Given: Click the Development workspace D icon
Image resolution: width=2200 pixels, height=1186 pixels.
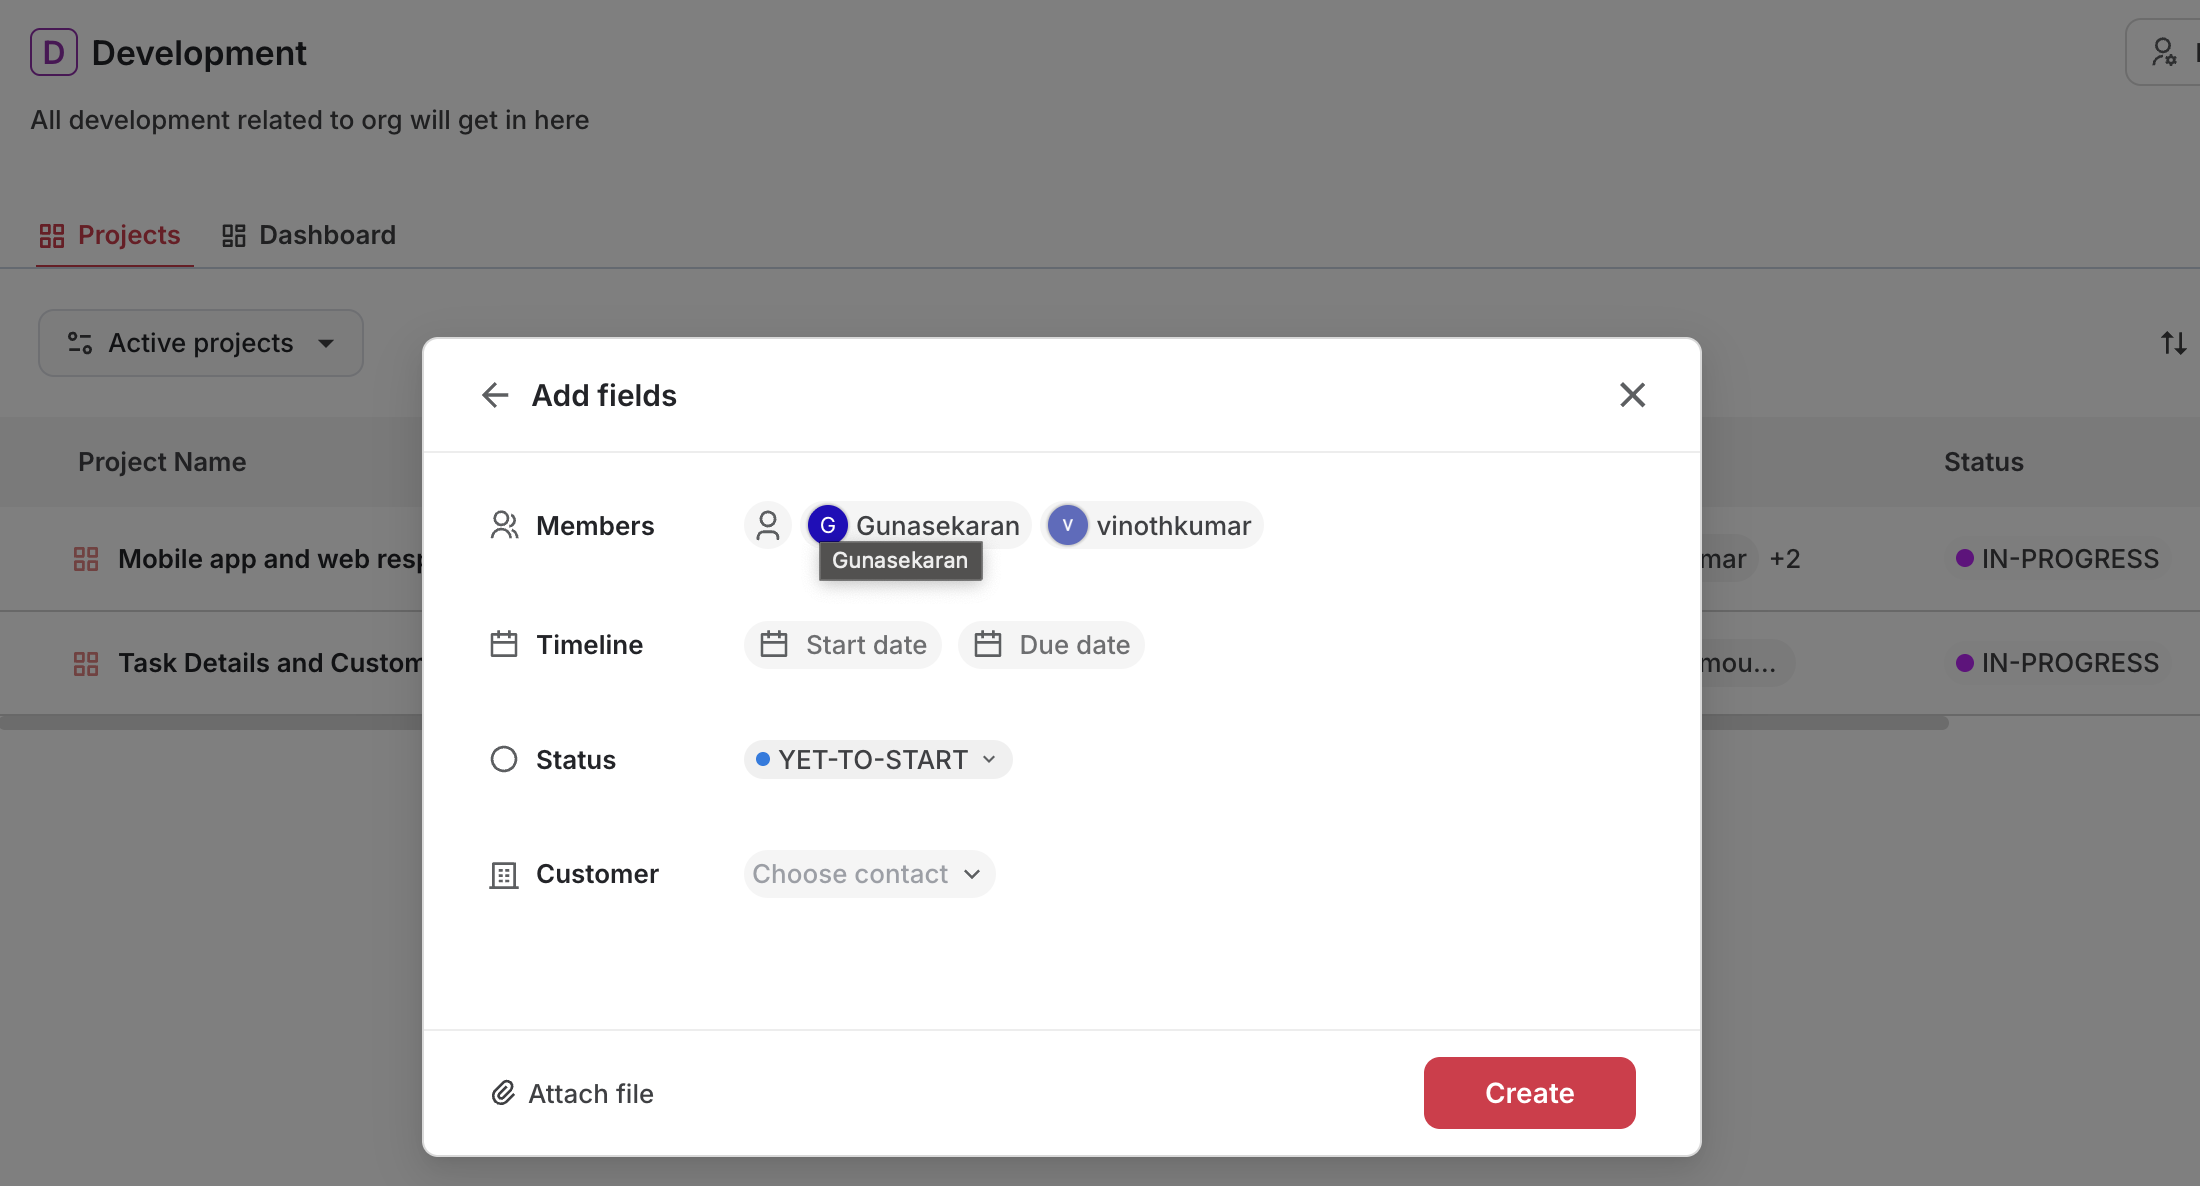Looking at the screenshot, I should coord(53,52).
